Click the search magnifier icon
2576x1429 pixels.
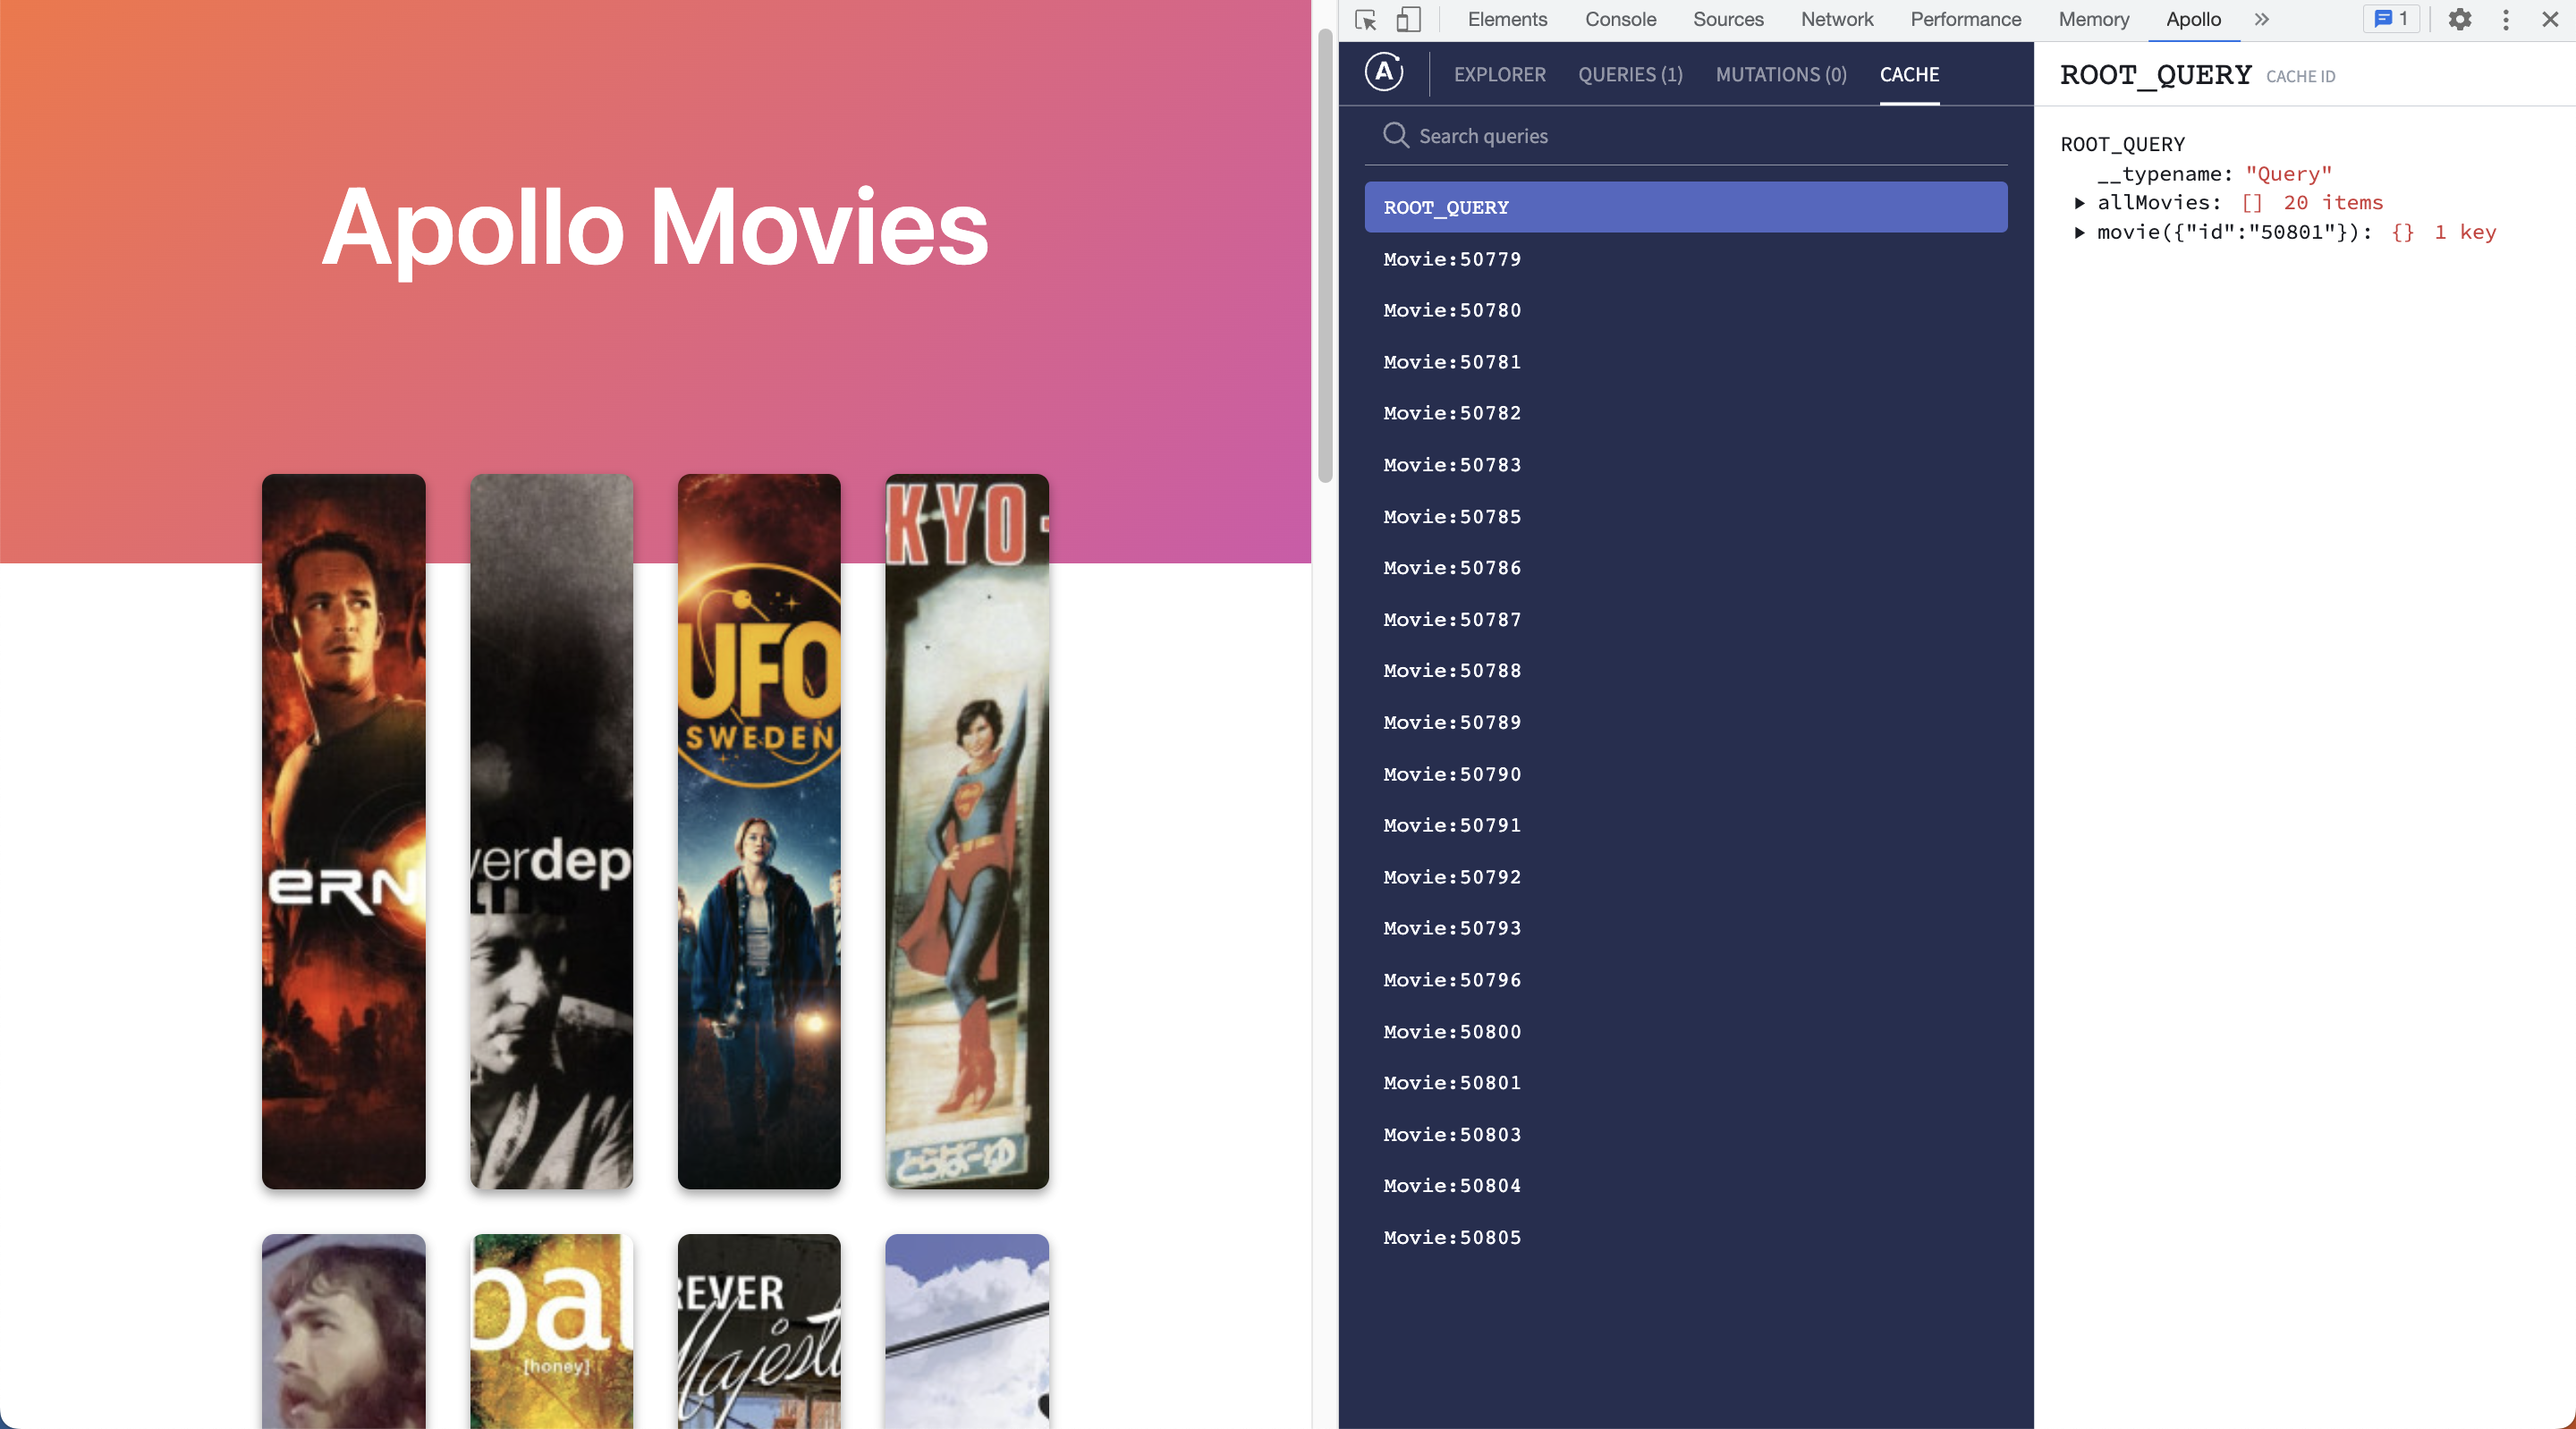coord(1395,135)
